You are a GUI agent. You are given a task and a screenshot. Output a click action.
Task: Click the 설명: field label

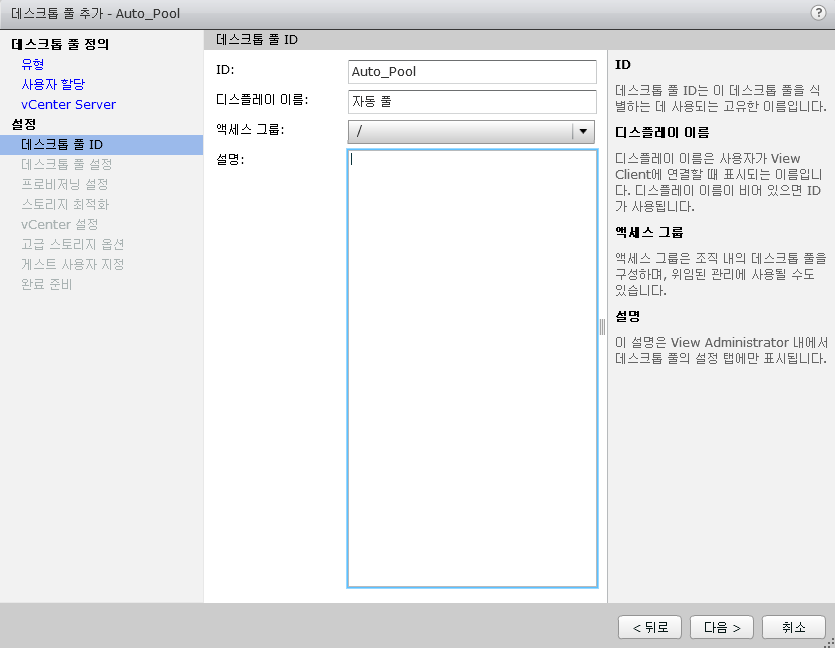point(230,159)
